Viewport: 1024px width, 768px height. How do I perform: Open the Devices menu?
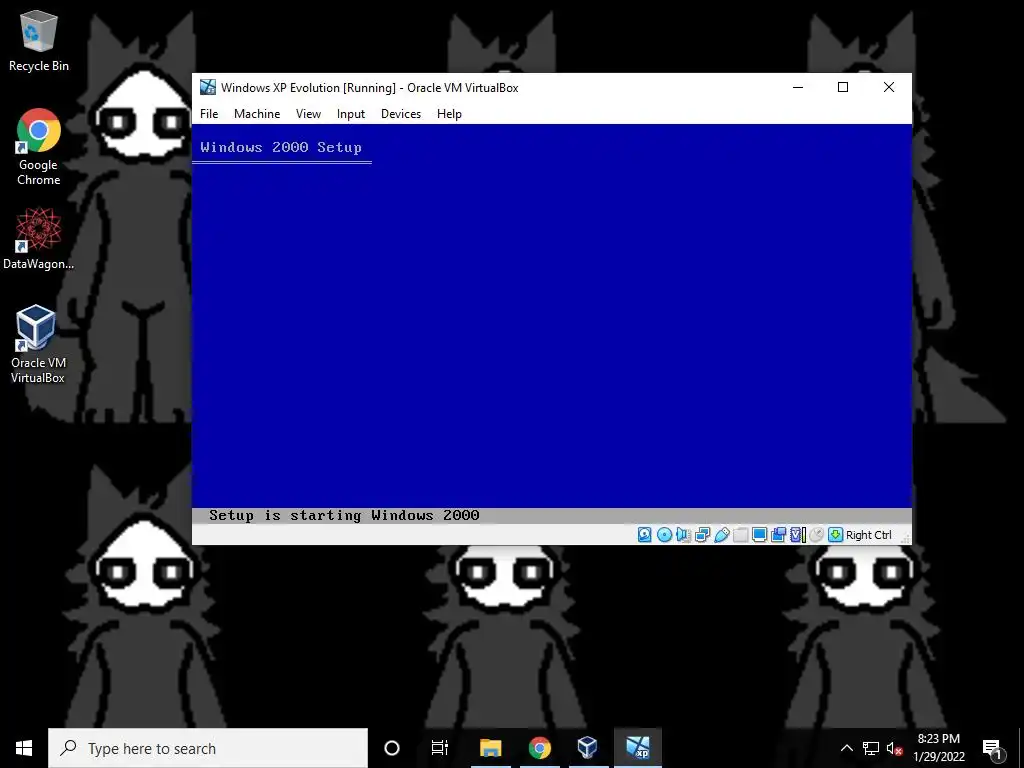[401, 114]
